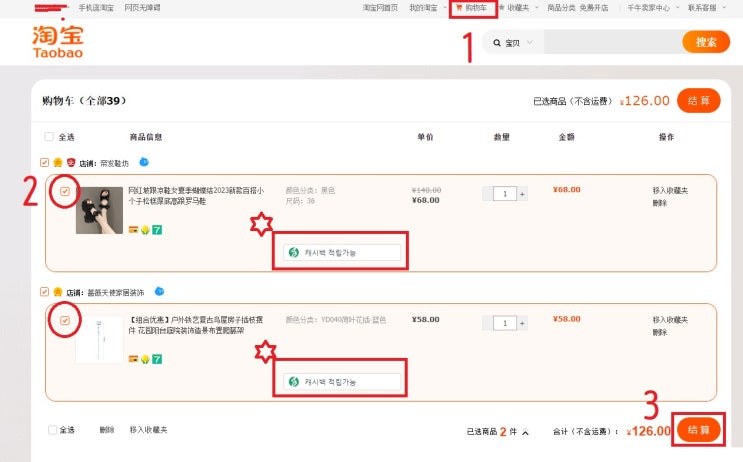Open the 帝发鞋坊 shop name link
The height and width of the screenshot is (462, 743).
pyautogui.click(x=114, y=163)
